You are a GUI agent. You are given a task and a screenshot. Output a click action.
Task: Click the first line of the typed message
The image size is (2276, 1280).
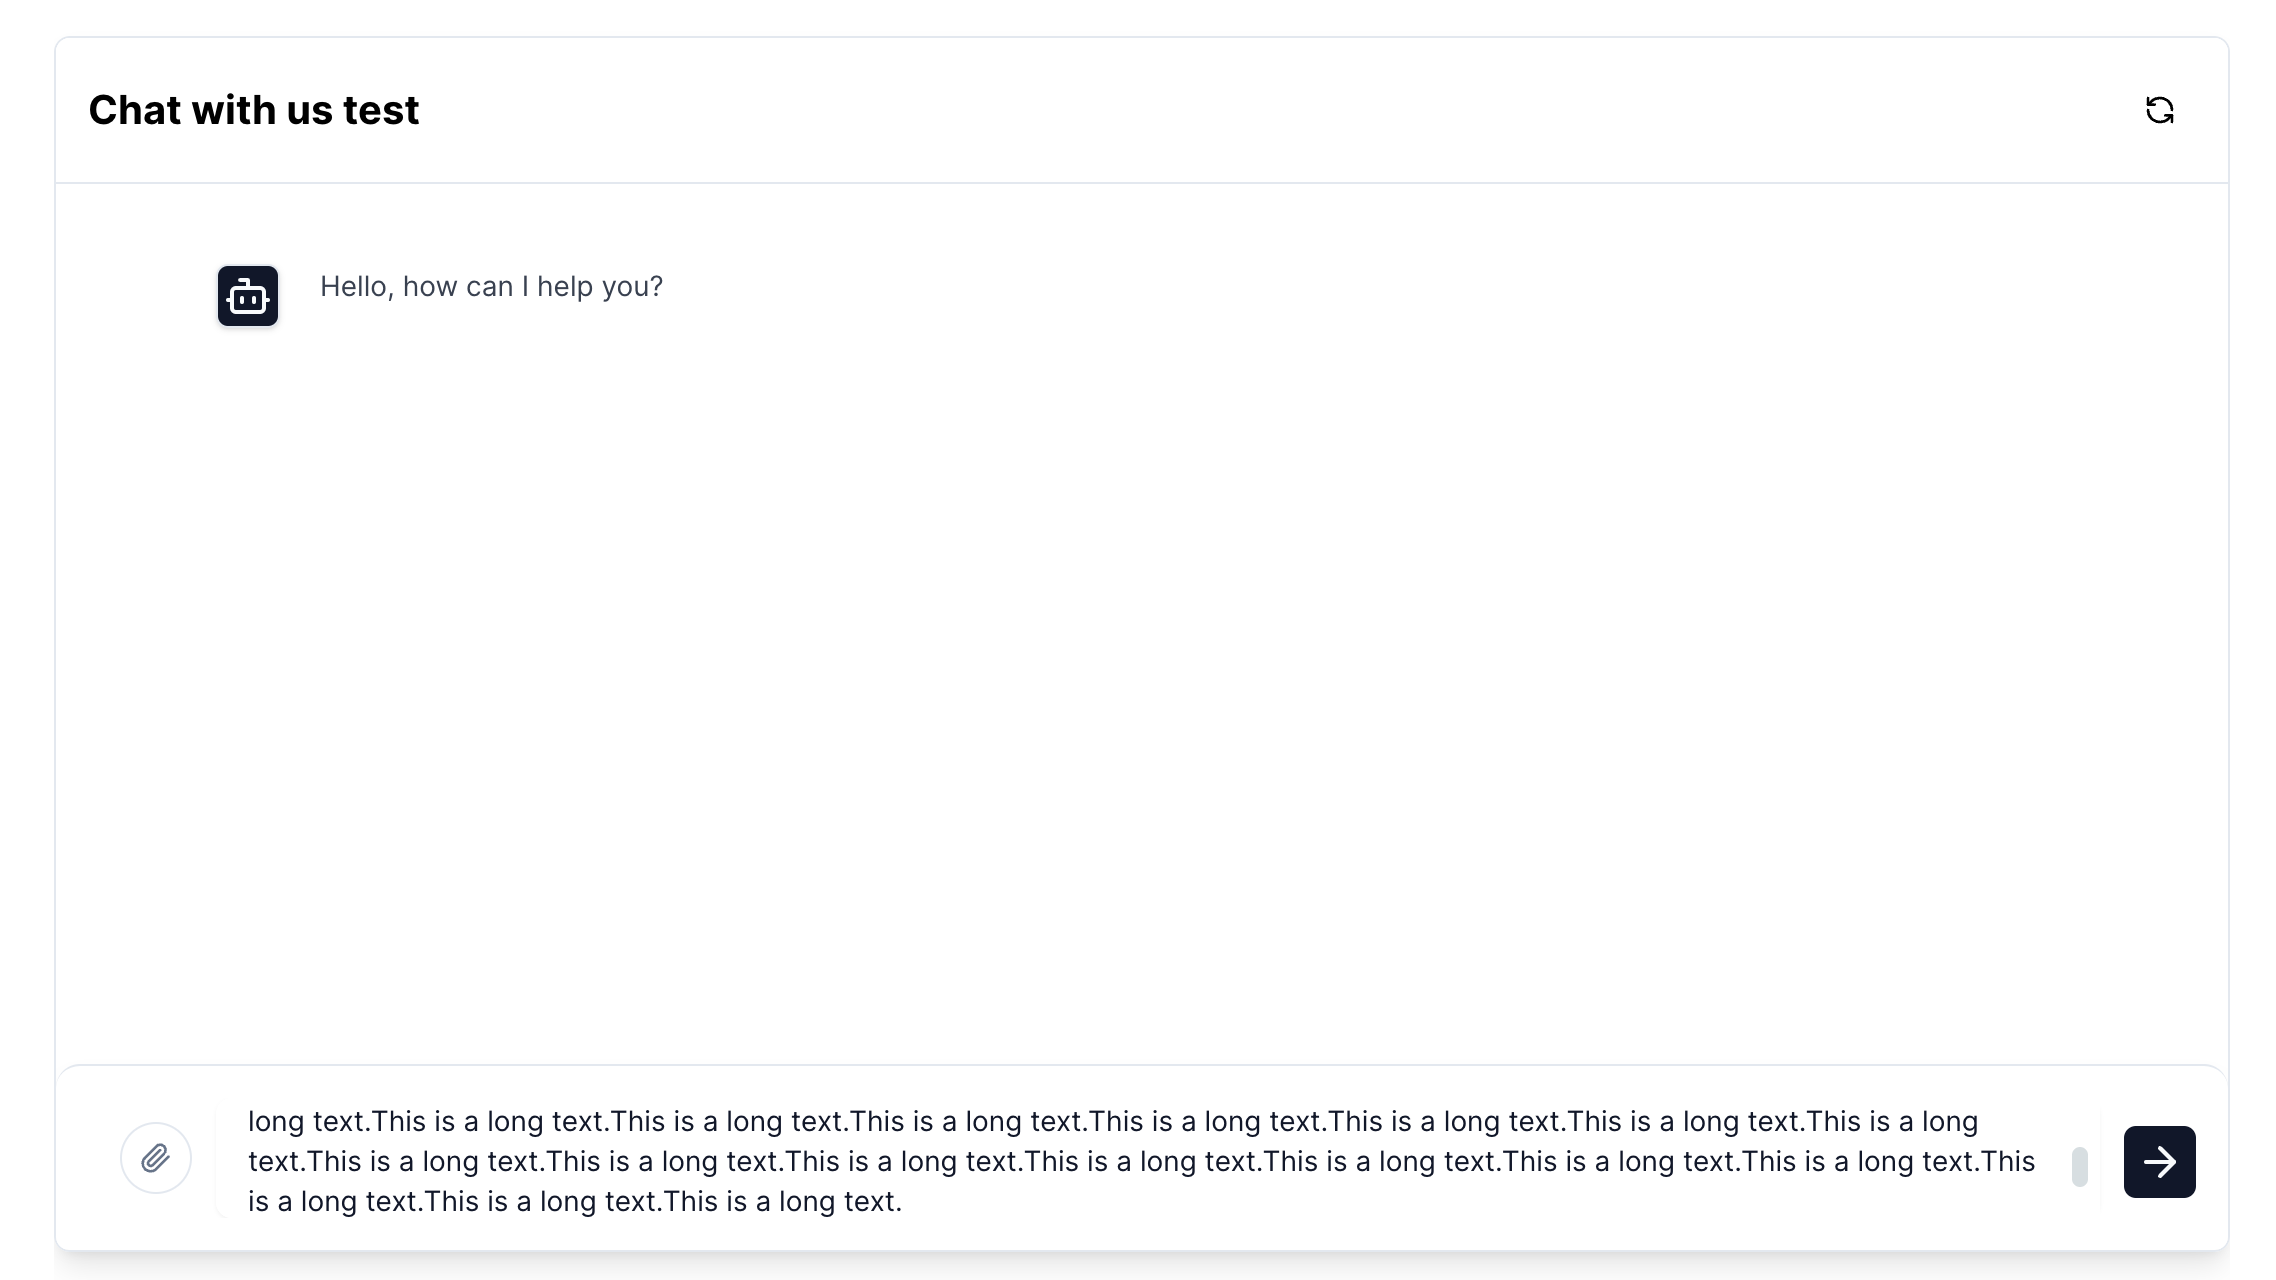[1112, 1122]
